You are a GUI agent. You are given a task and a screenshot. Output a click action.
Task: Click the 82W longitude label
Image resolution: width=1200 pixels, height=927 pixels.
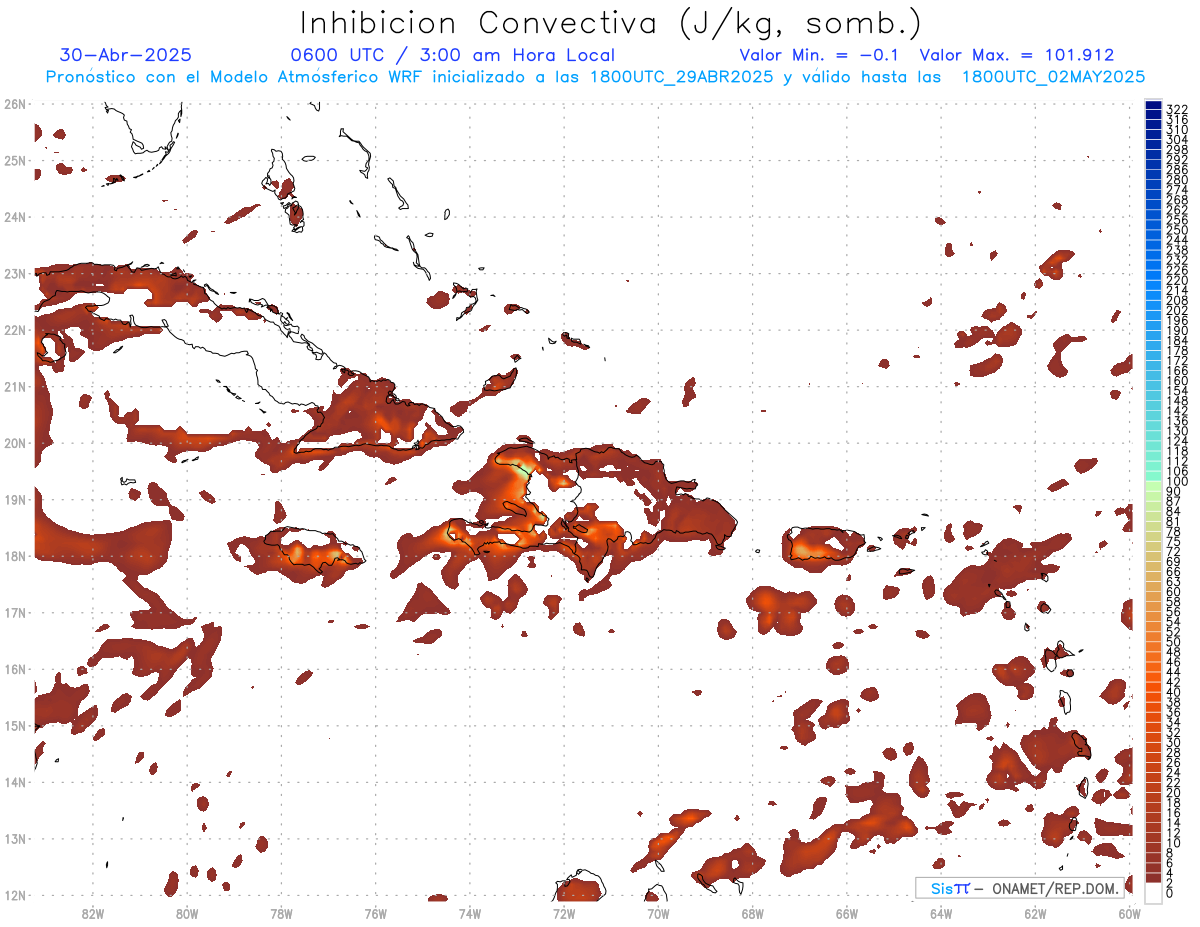(x=92, y=913)
